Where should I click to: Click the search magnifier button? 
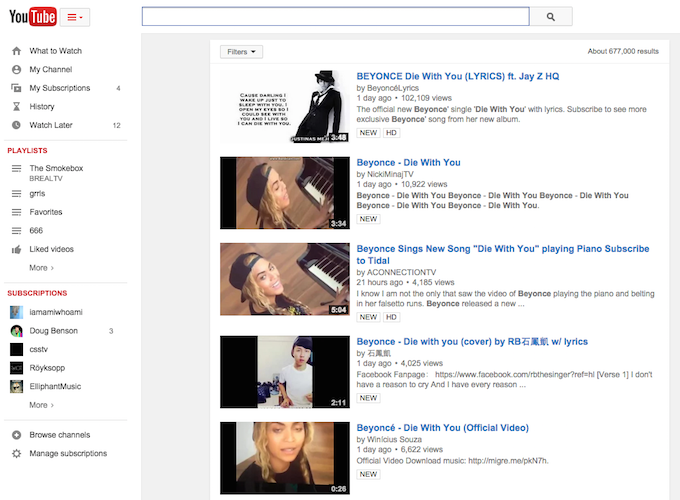point(550,17)
